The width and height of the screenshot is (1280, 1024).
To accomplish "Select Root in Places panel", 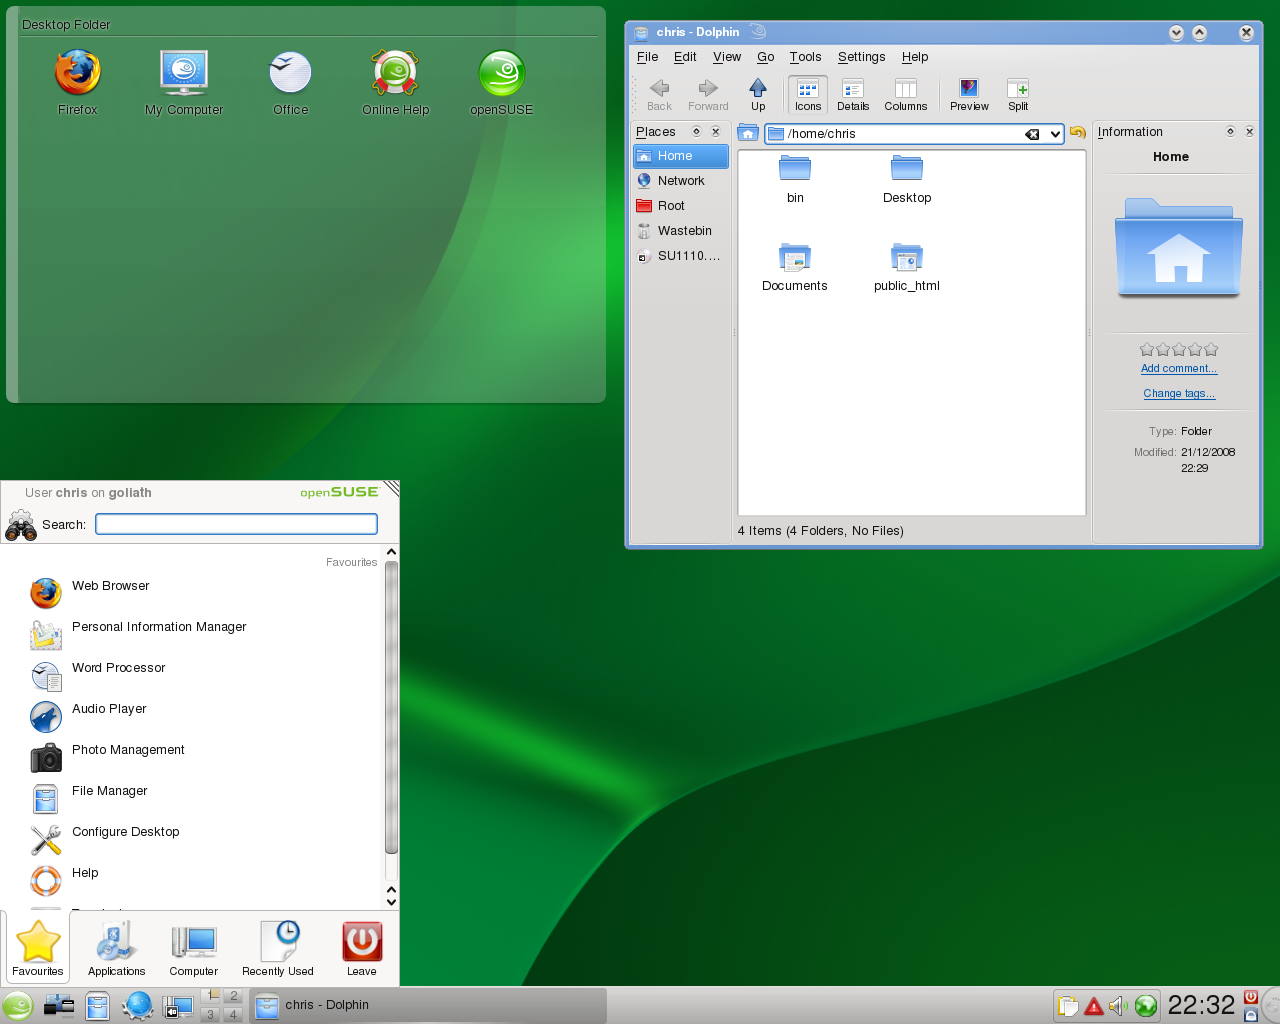I will click(681, 206).
